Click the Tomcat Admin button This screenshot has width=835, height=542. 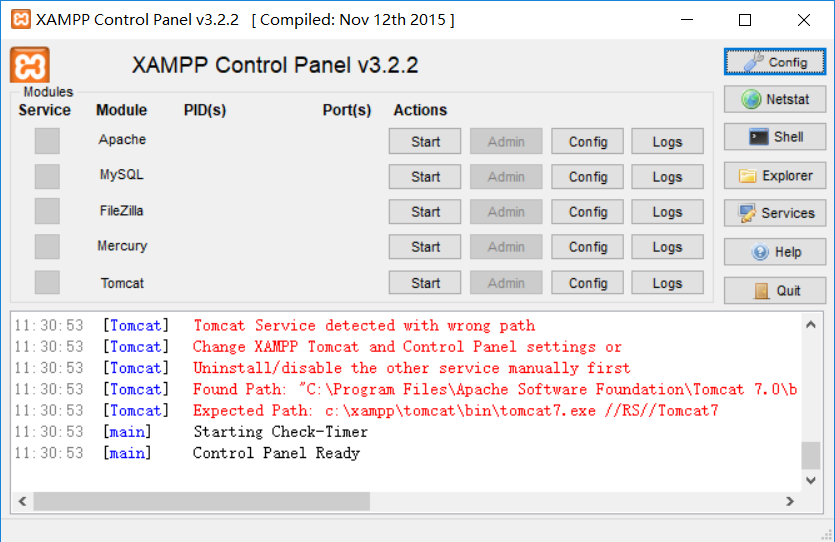pos(506,283)
